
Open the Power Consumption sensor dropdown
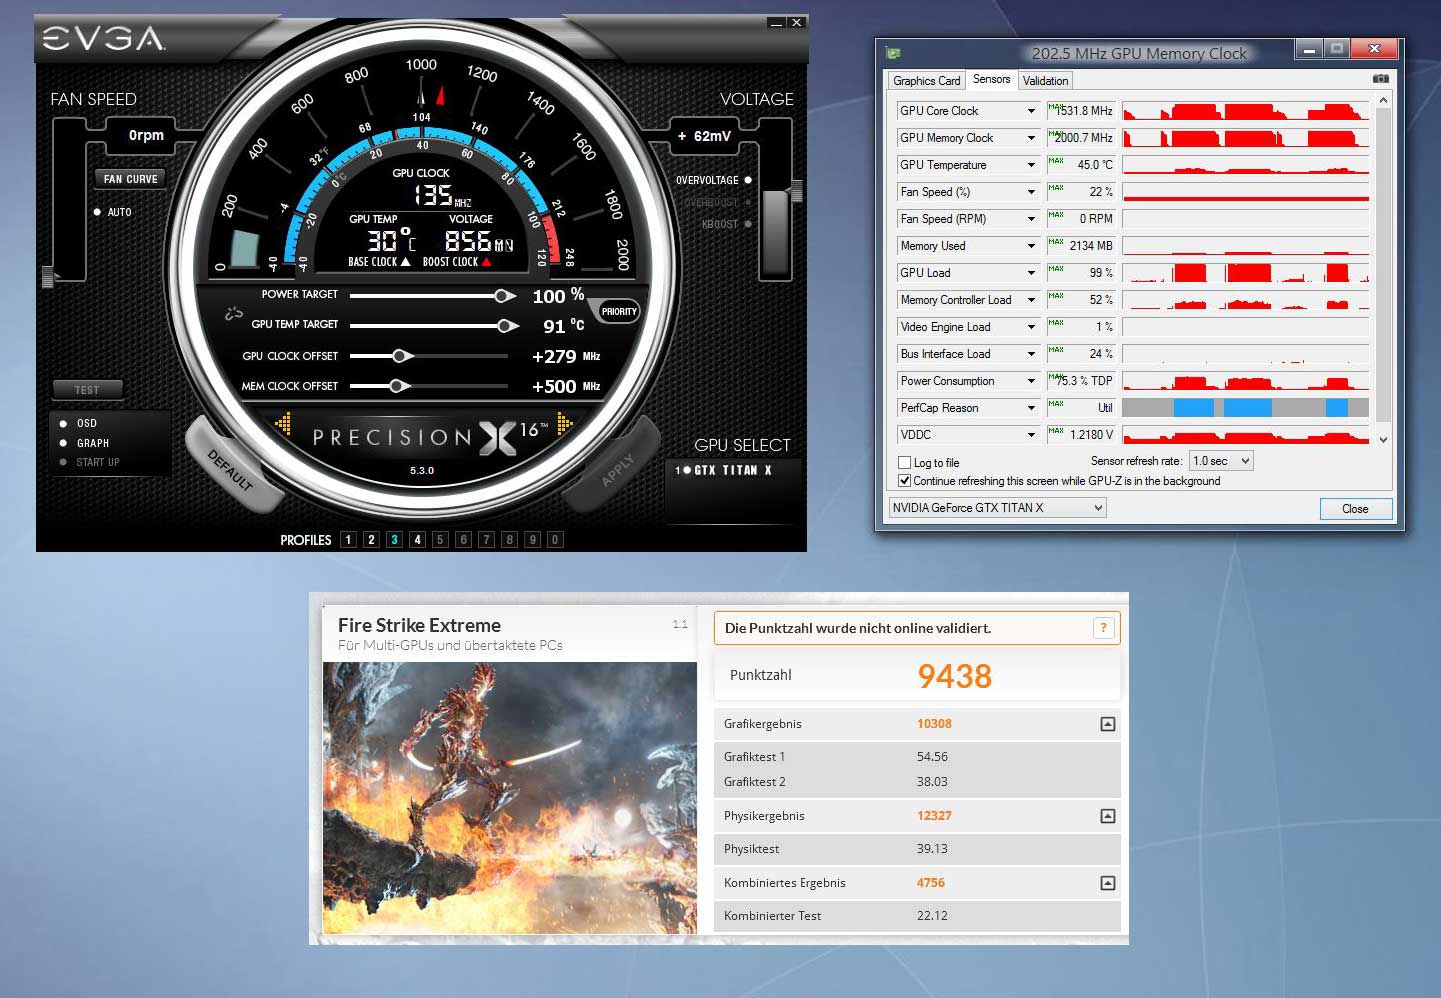tap(1031, 381)
